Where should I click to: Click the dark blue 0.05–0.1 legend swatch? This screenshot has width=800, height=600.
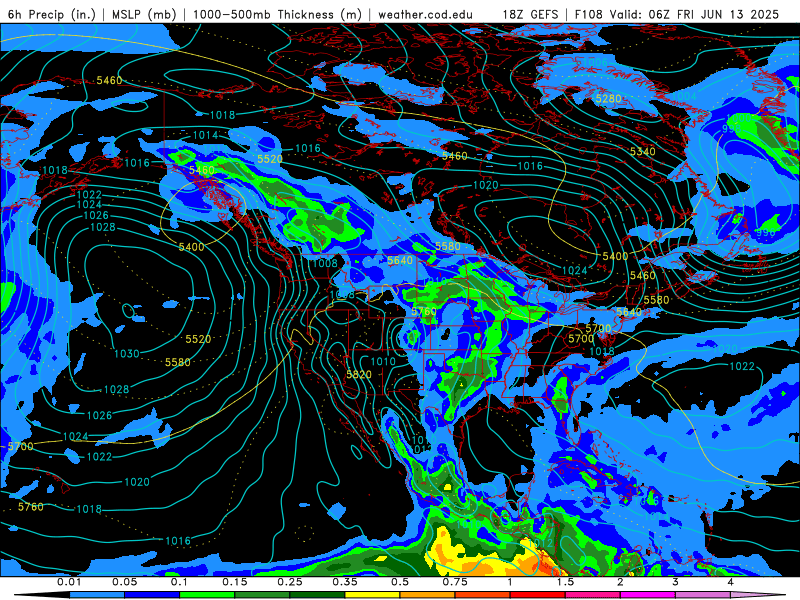click(152, 595)
